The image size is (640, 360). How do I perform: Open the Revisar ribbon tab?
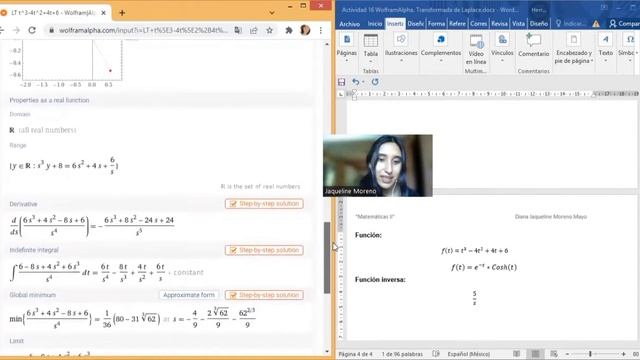pos(499,24)
